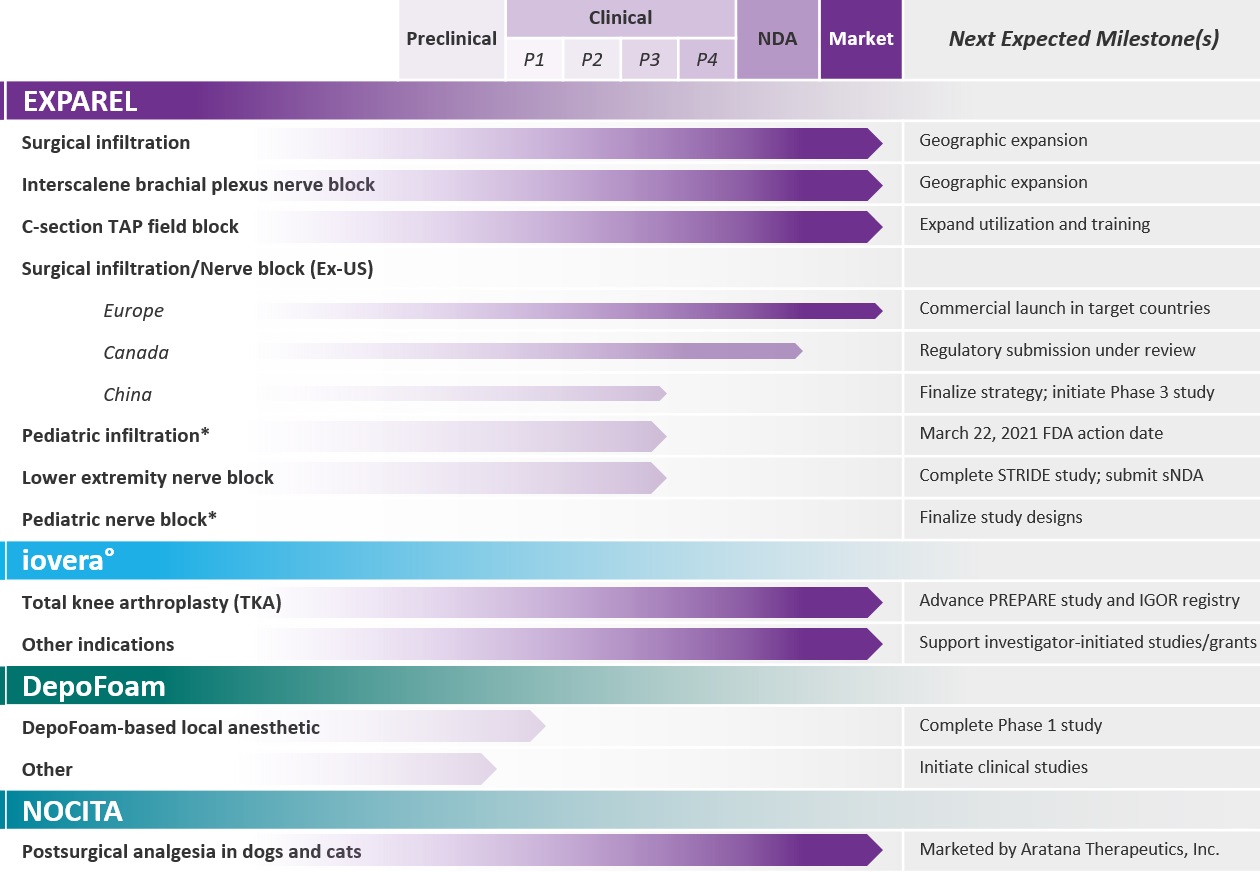
Task: Click the iovera° section banner
Action: click(630, 560)
